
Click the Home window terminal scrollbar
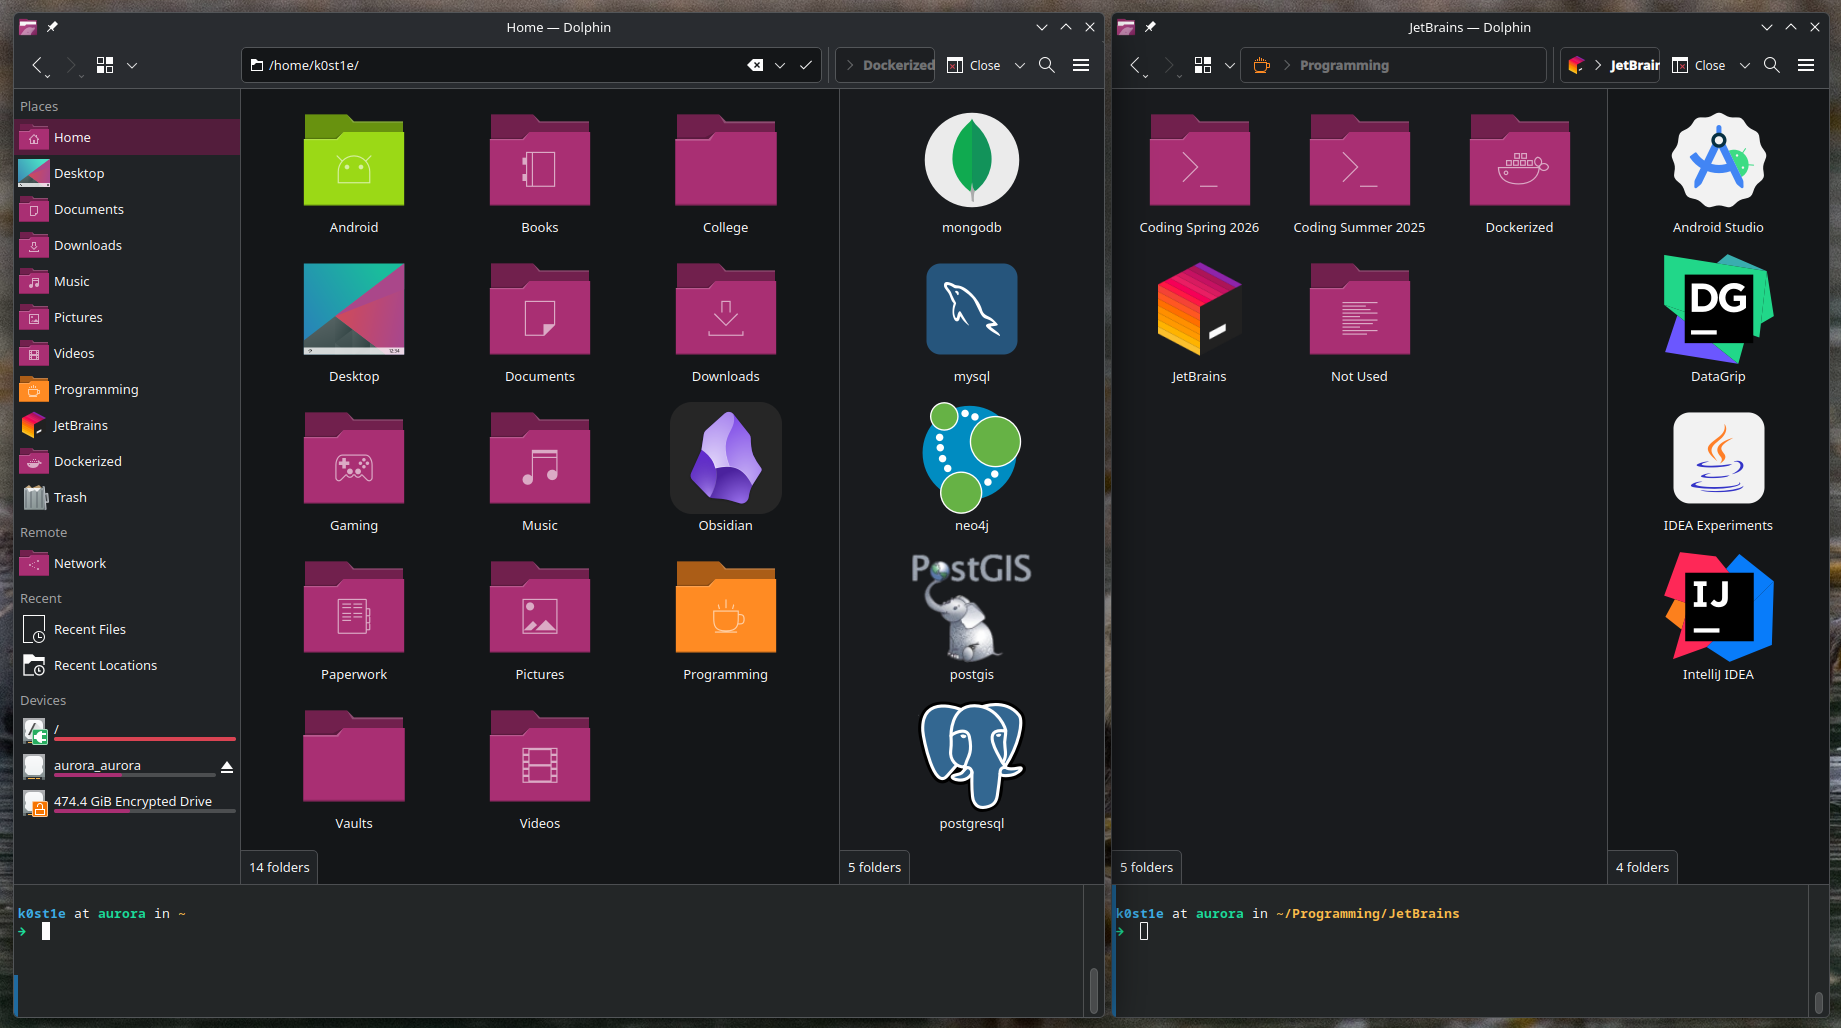point(1093,989)
